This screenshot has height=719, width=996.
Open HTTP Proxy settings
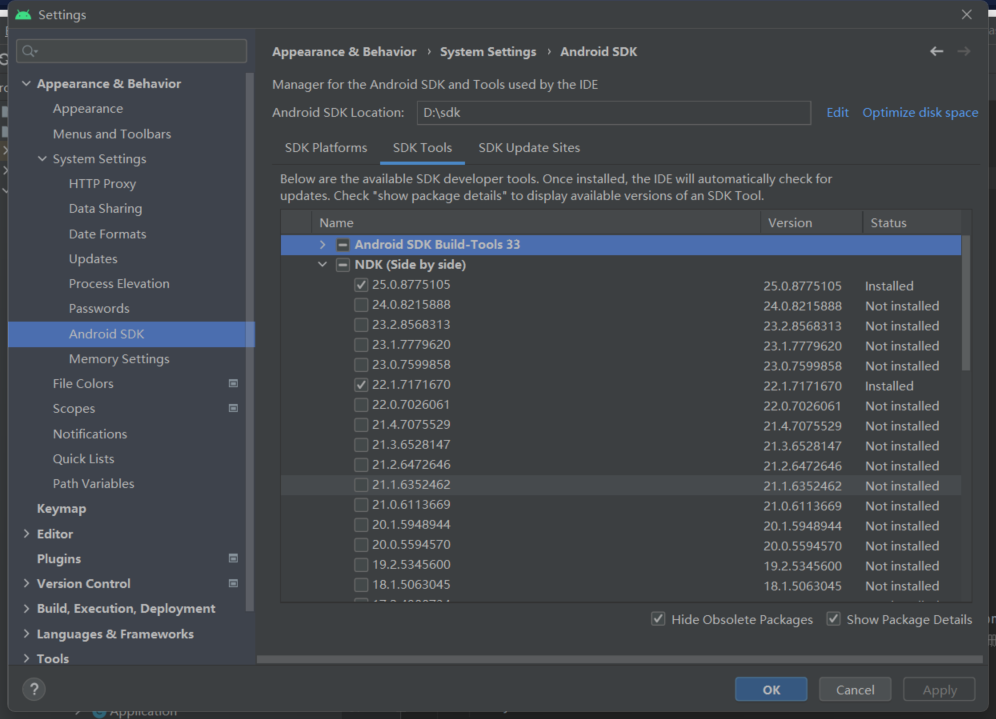coord(102,184)
